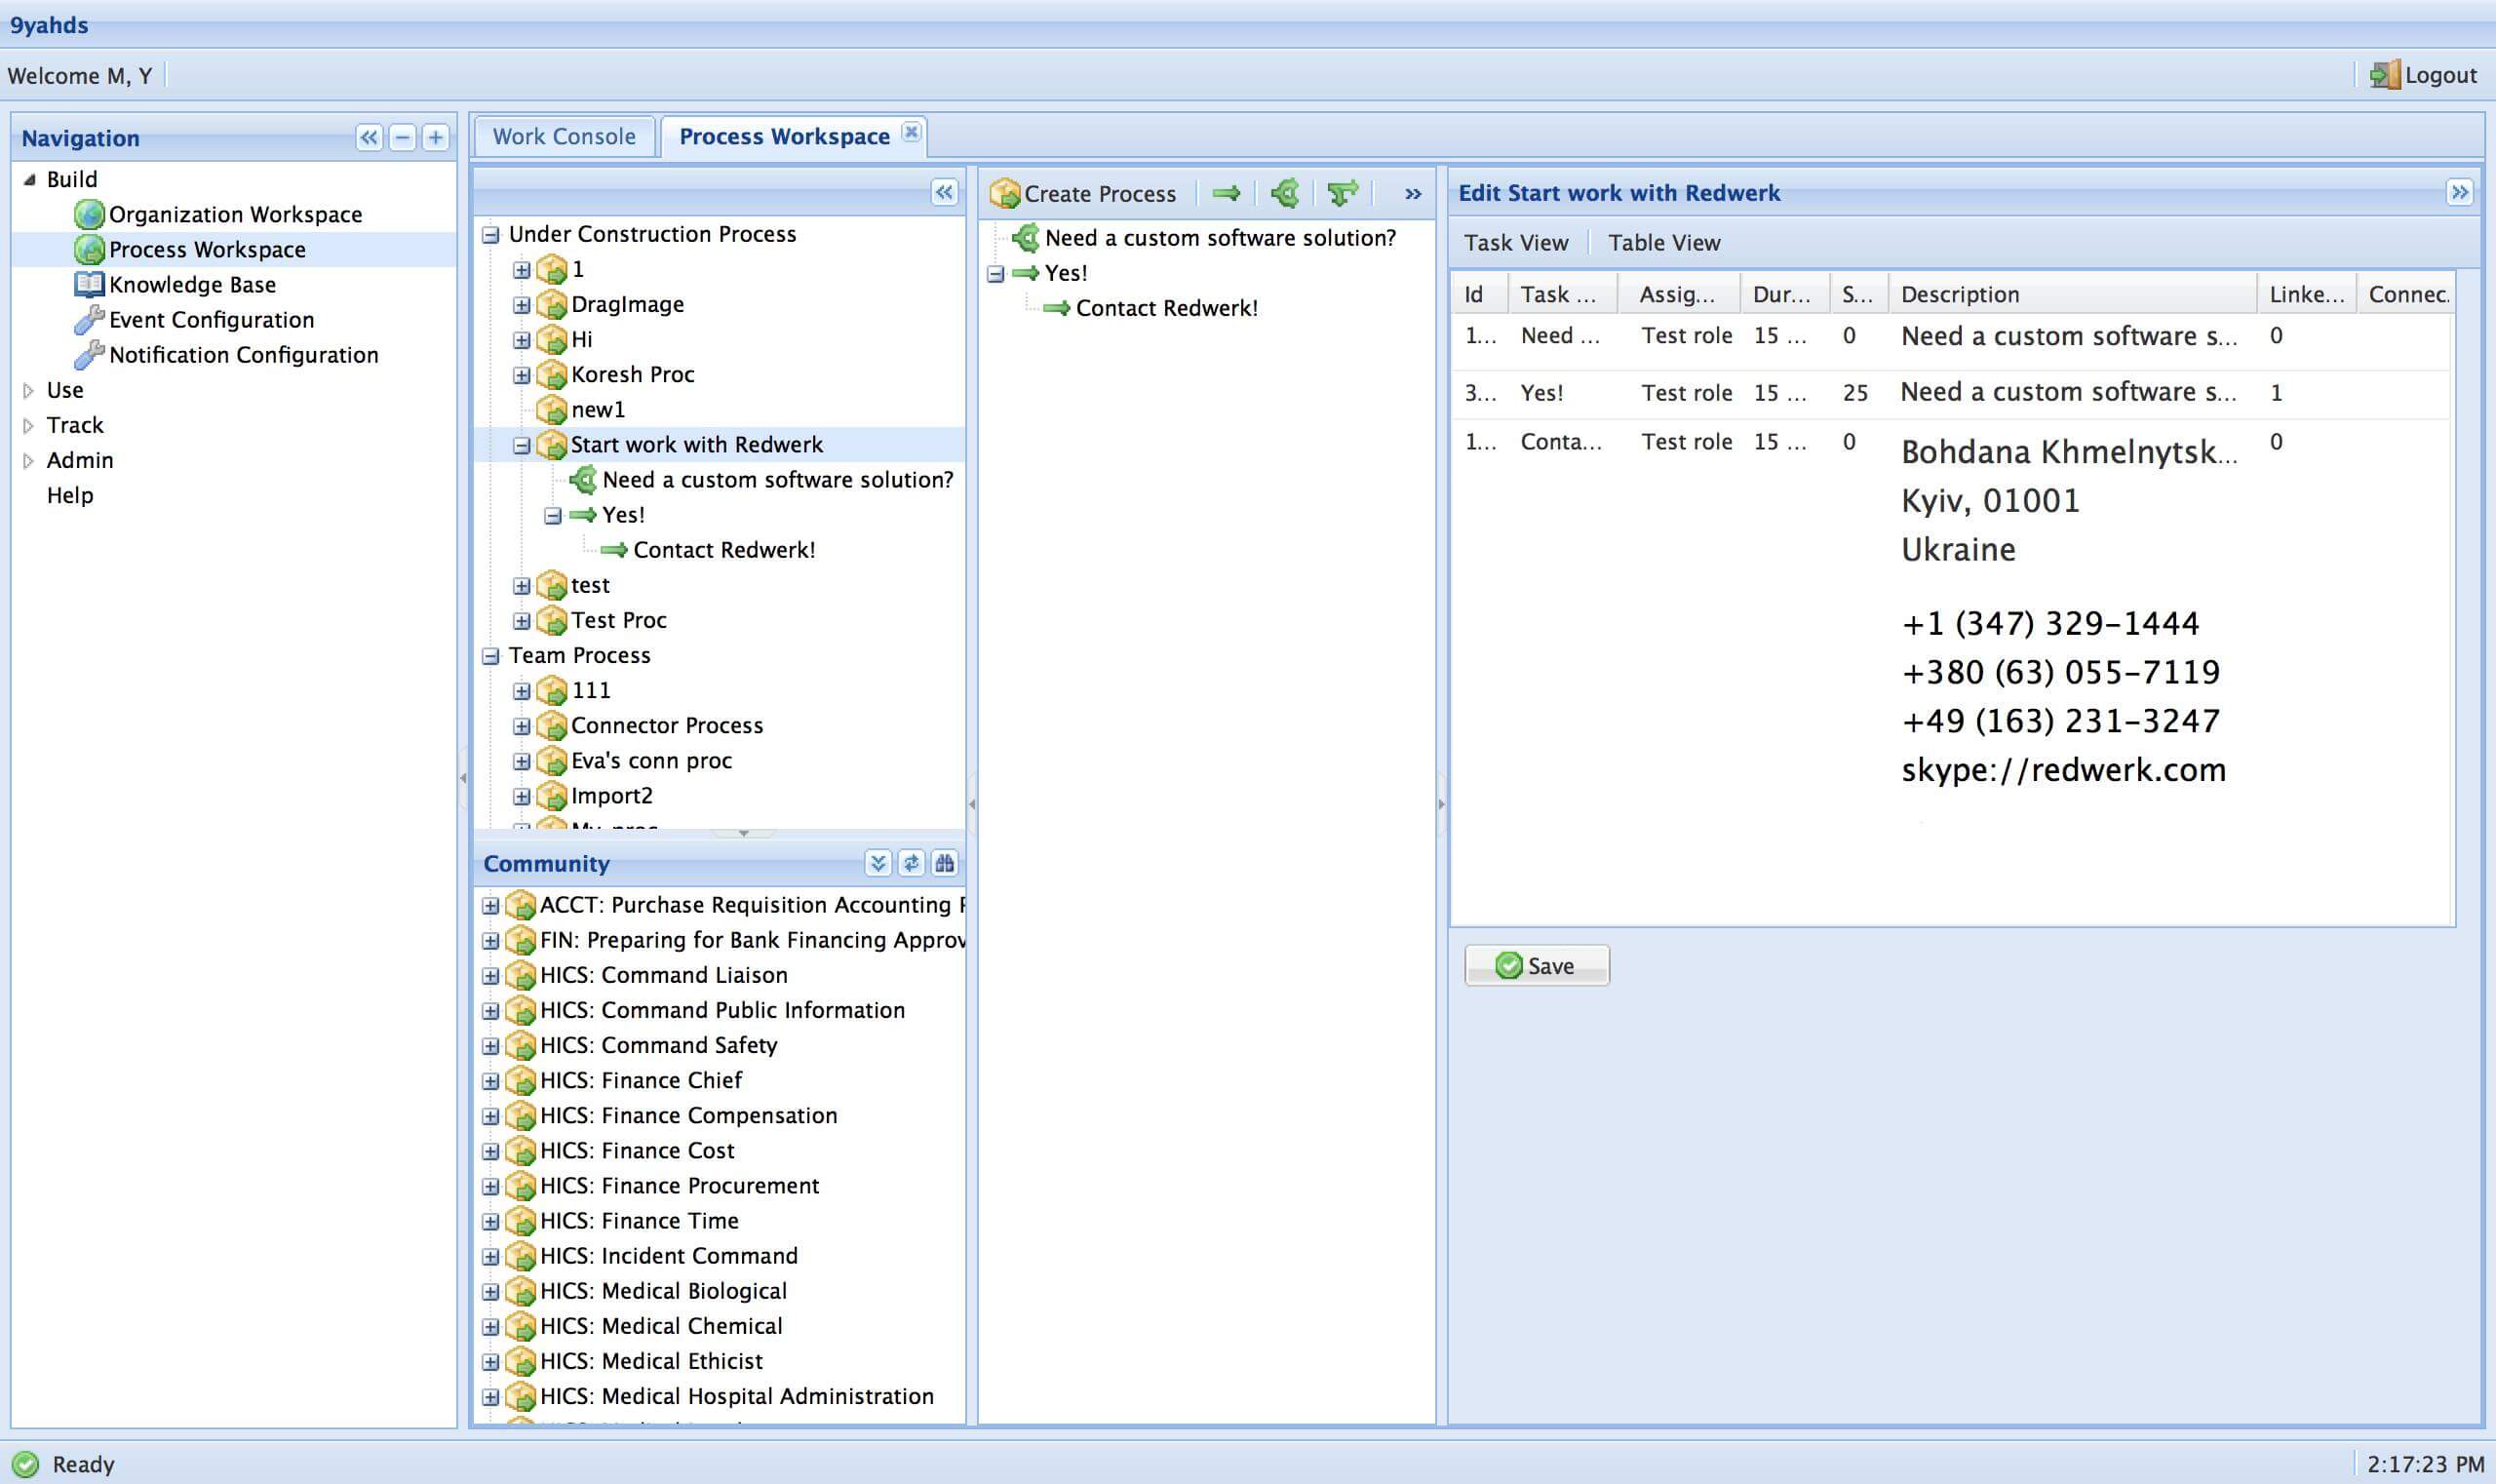Click the skype://redwerk.com description text

(x=2063, y=770)
